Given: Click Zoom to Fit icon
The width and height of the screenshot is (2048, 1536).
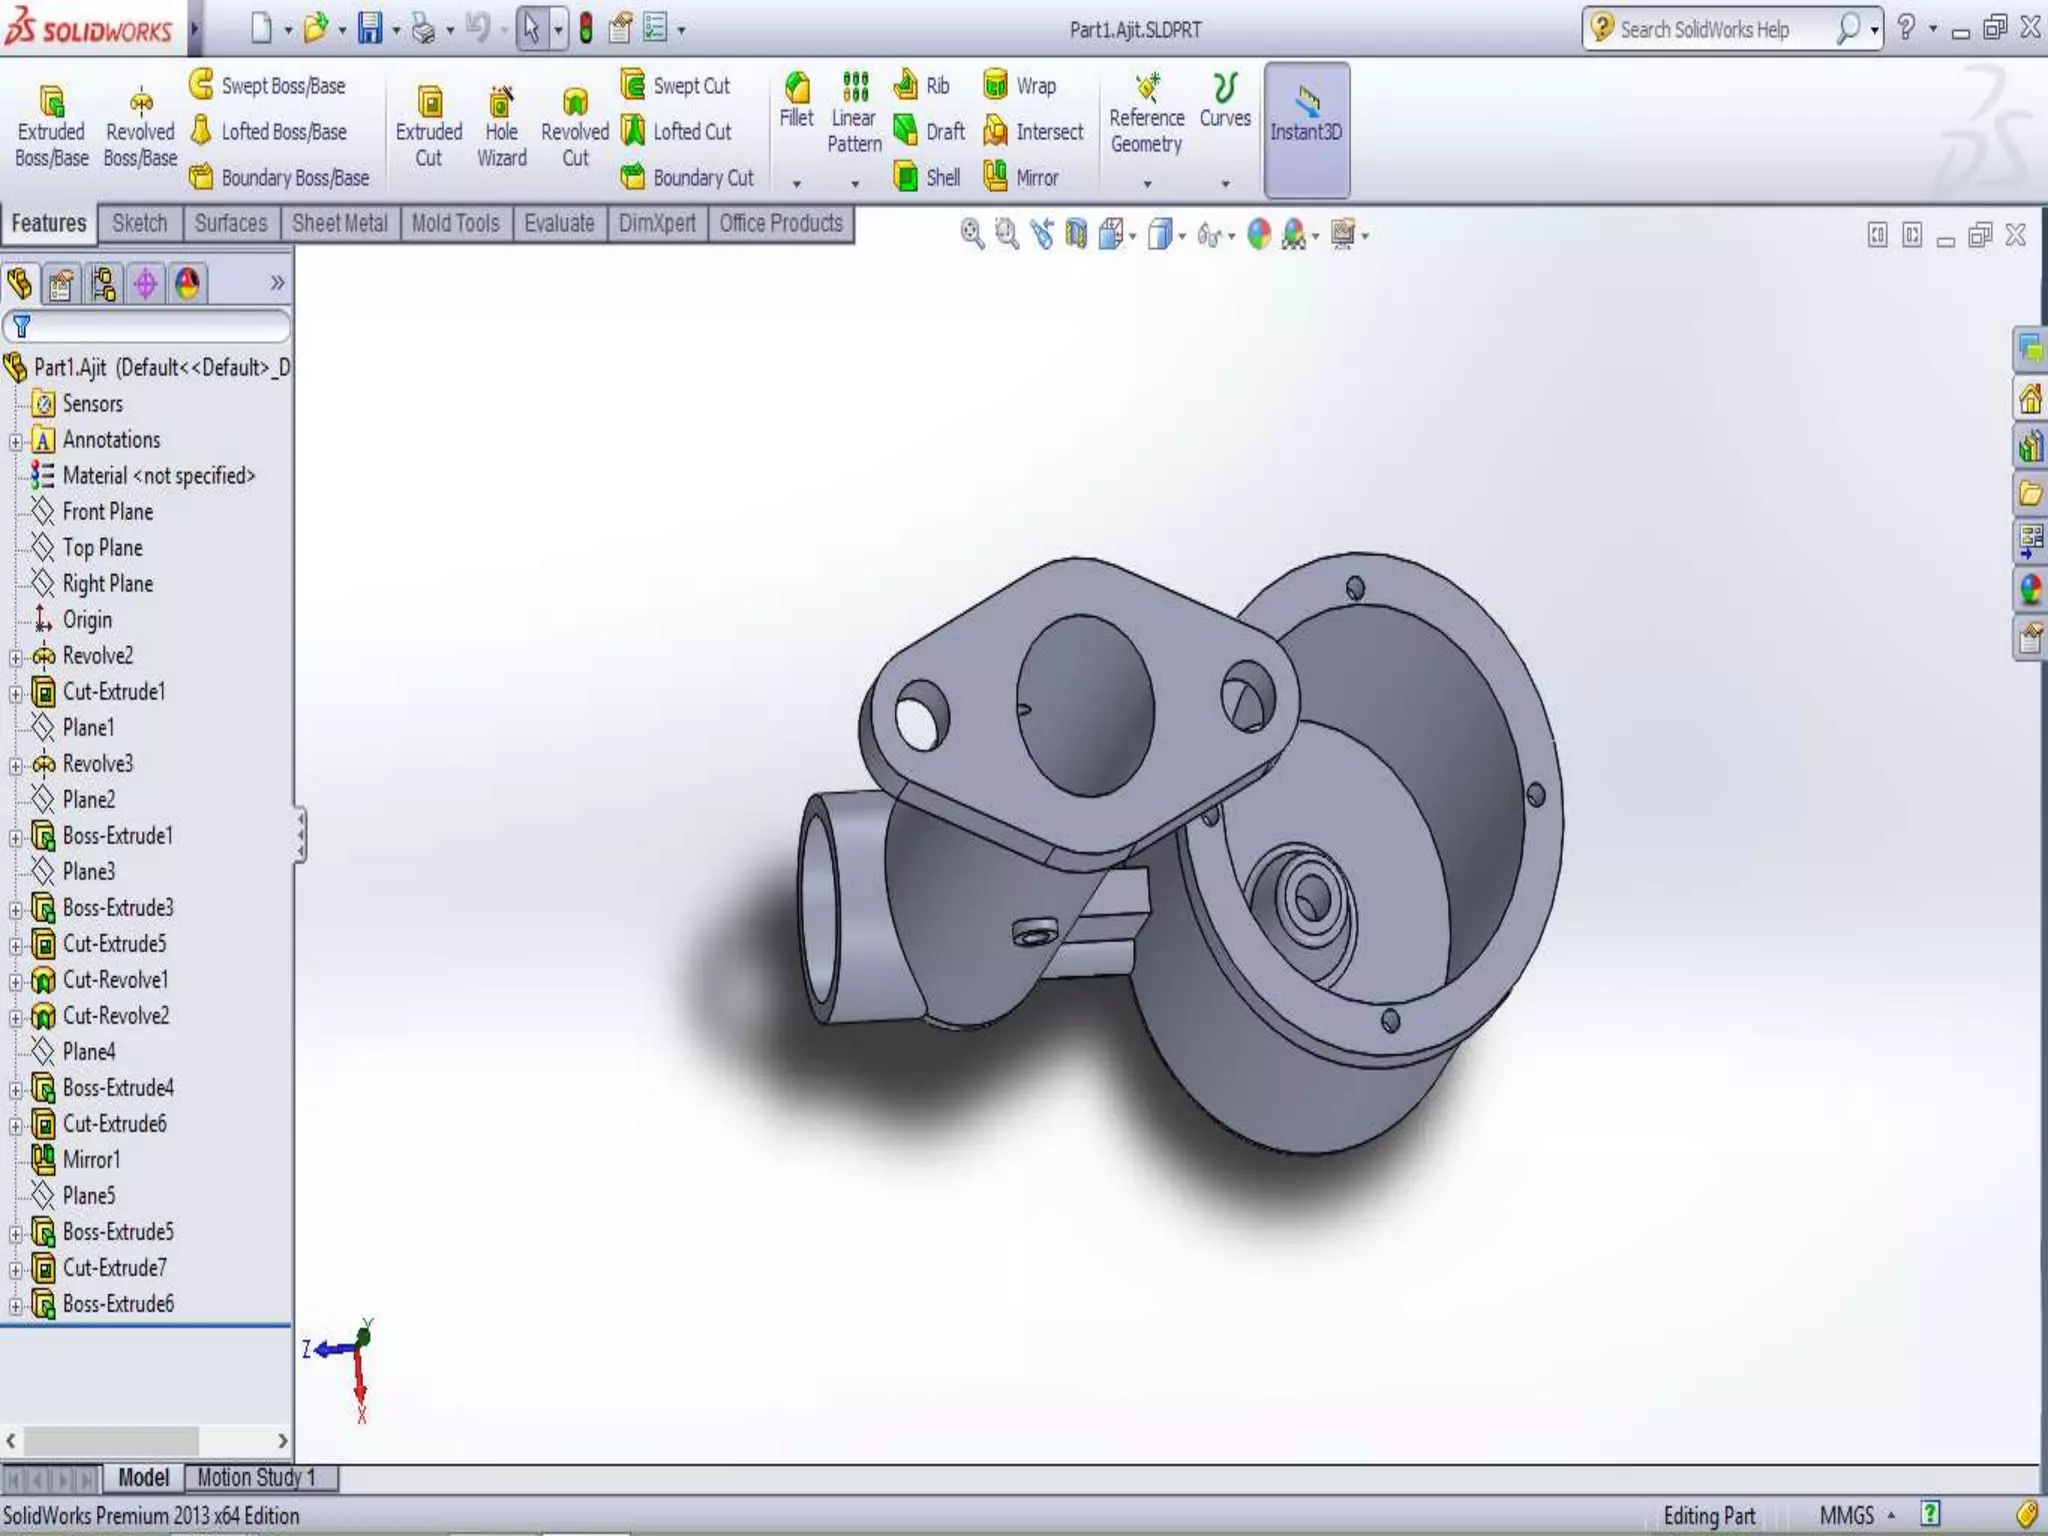Looking at the screenshot, I should click(x=971, y=234).
